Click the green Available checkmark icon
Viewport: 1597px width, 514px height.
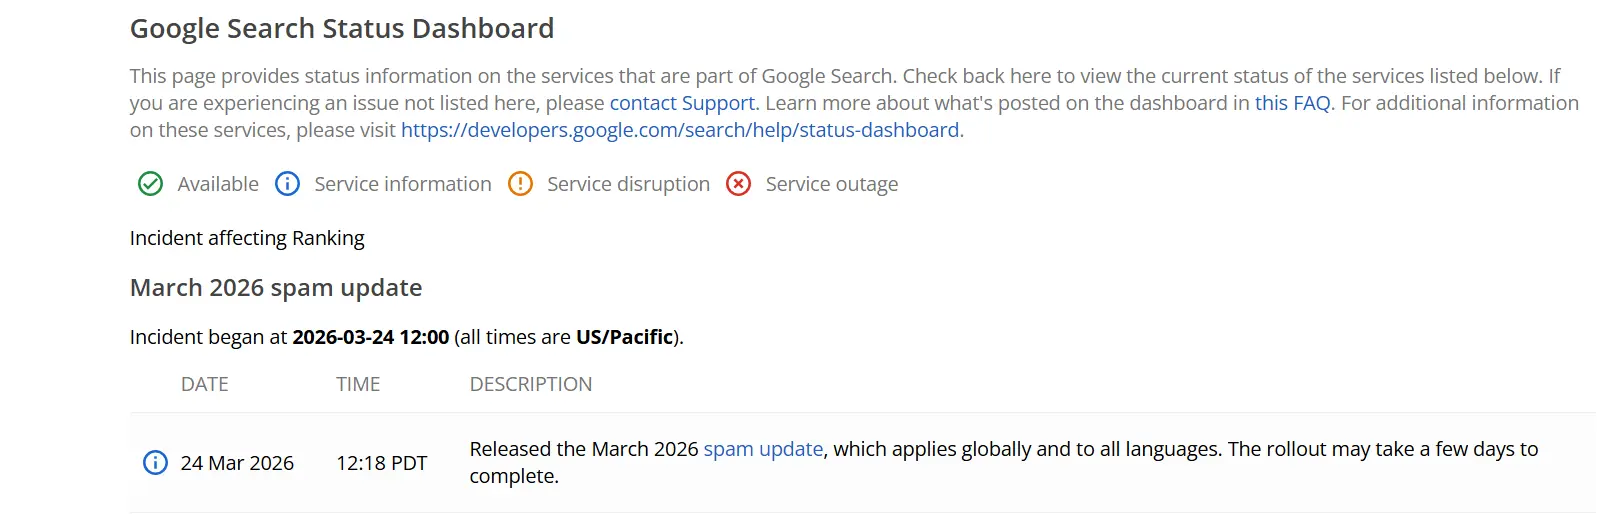(x=150, y=184)
